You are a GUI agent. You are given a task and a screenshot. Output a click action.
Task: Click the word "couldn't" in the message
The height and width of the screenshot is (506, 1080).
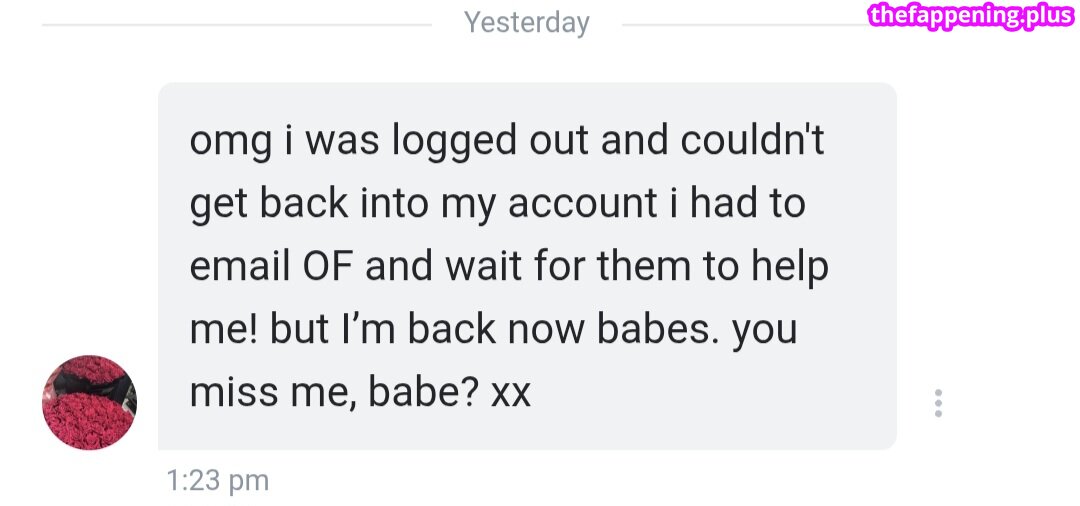click(753, 142)
